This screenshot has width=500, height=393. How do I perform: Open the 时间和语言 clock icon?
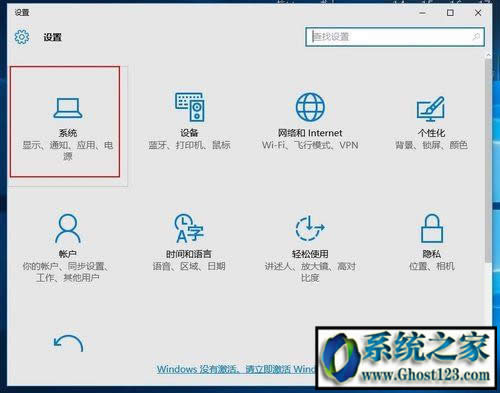tap(189, 228)
